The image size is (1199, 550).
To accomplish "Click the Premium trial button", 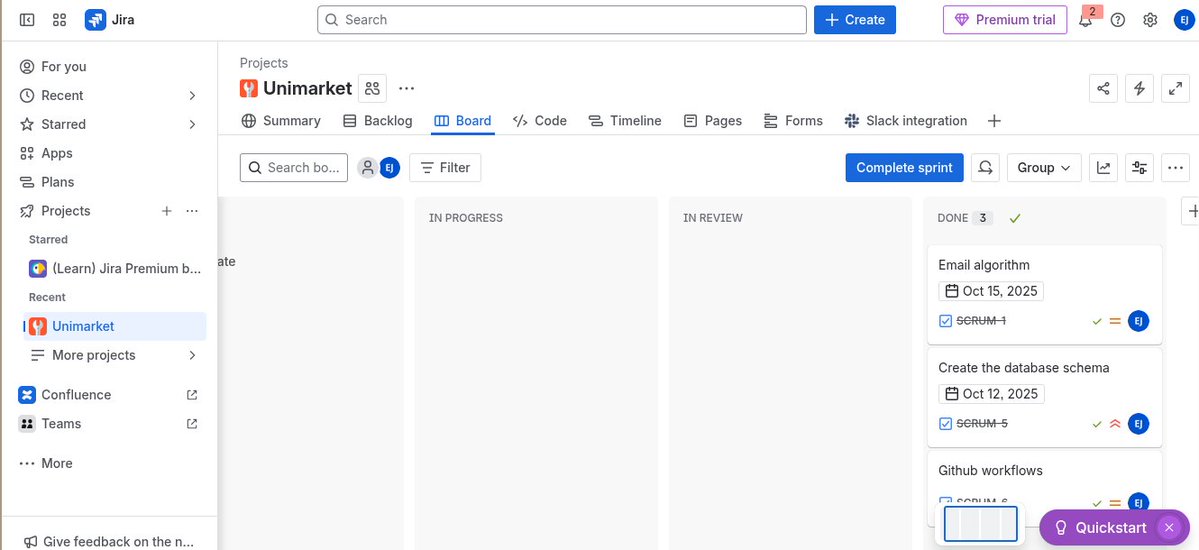I will point(1005,20).
